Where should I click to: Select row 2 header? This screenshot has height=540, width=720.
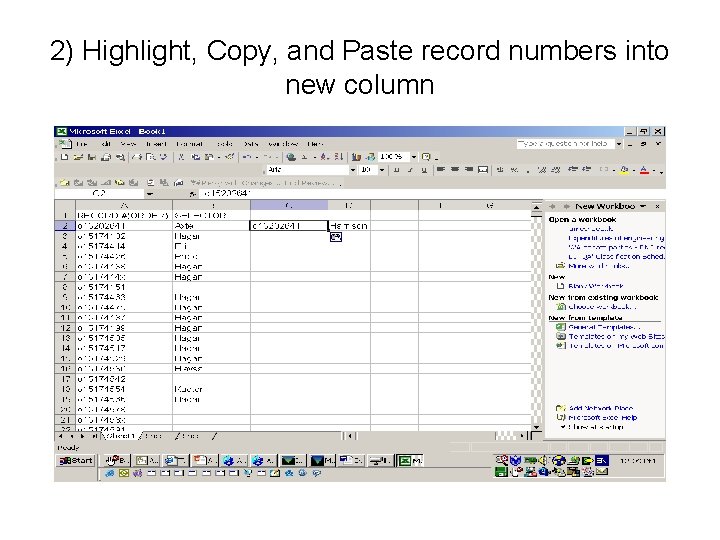point(65,226)
